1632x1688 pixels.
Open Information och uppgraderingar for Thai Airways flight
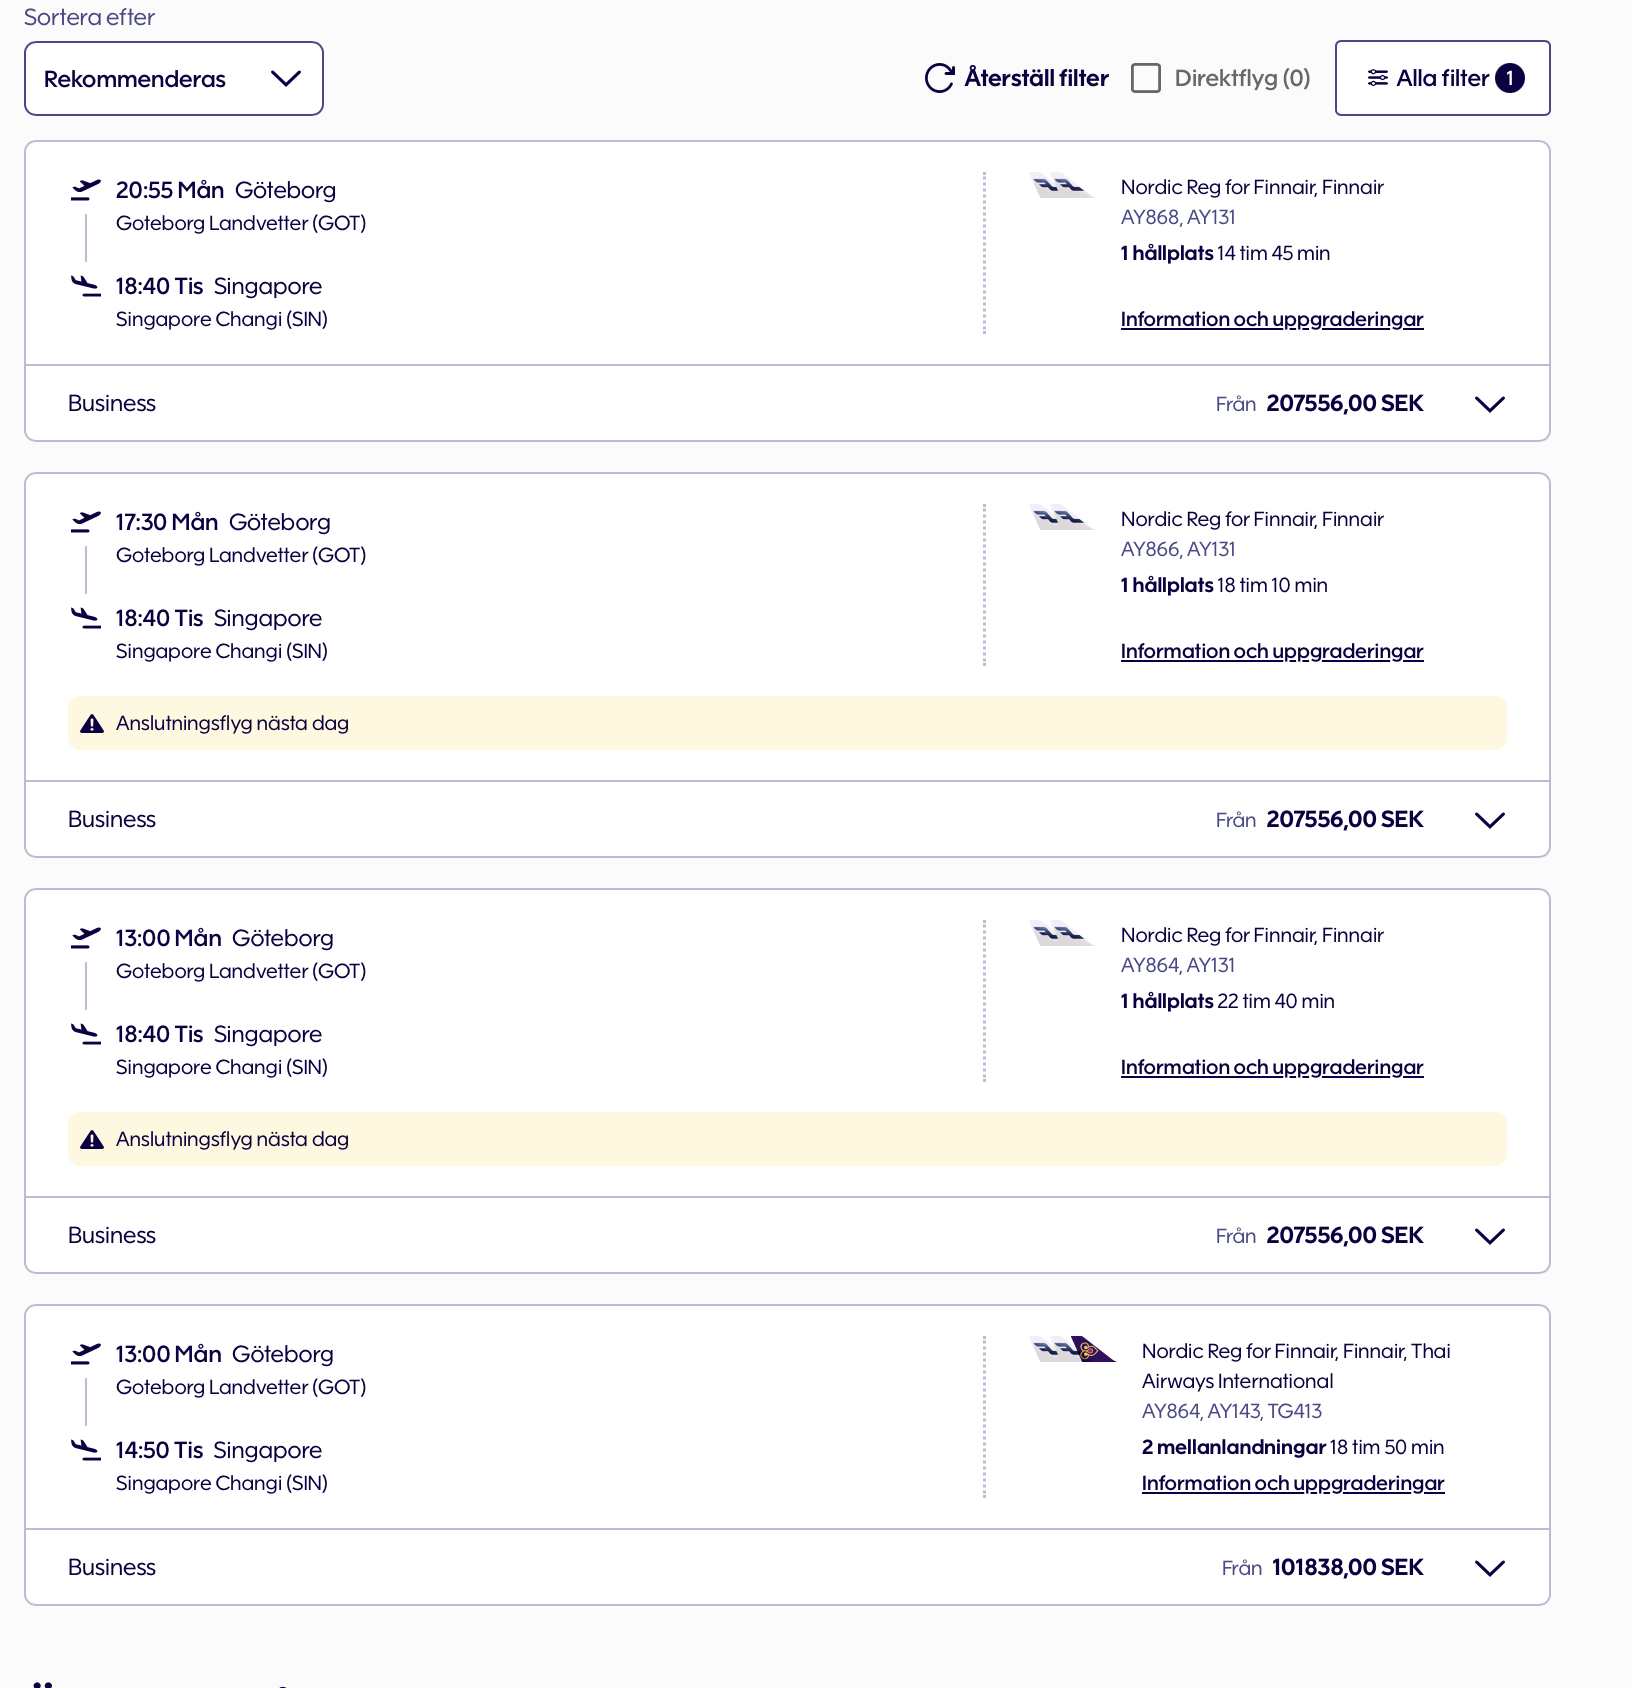(1292, 1483)
